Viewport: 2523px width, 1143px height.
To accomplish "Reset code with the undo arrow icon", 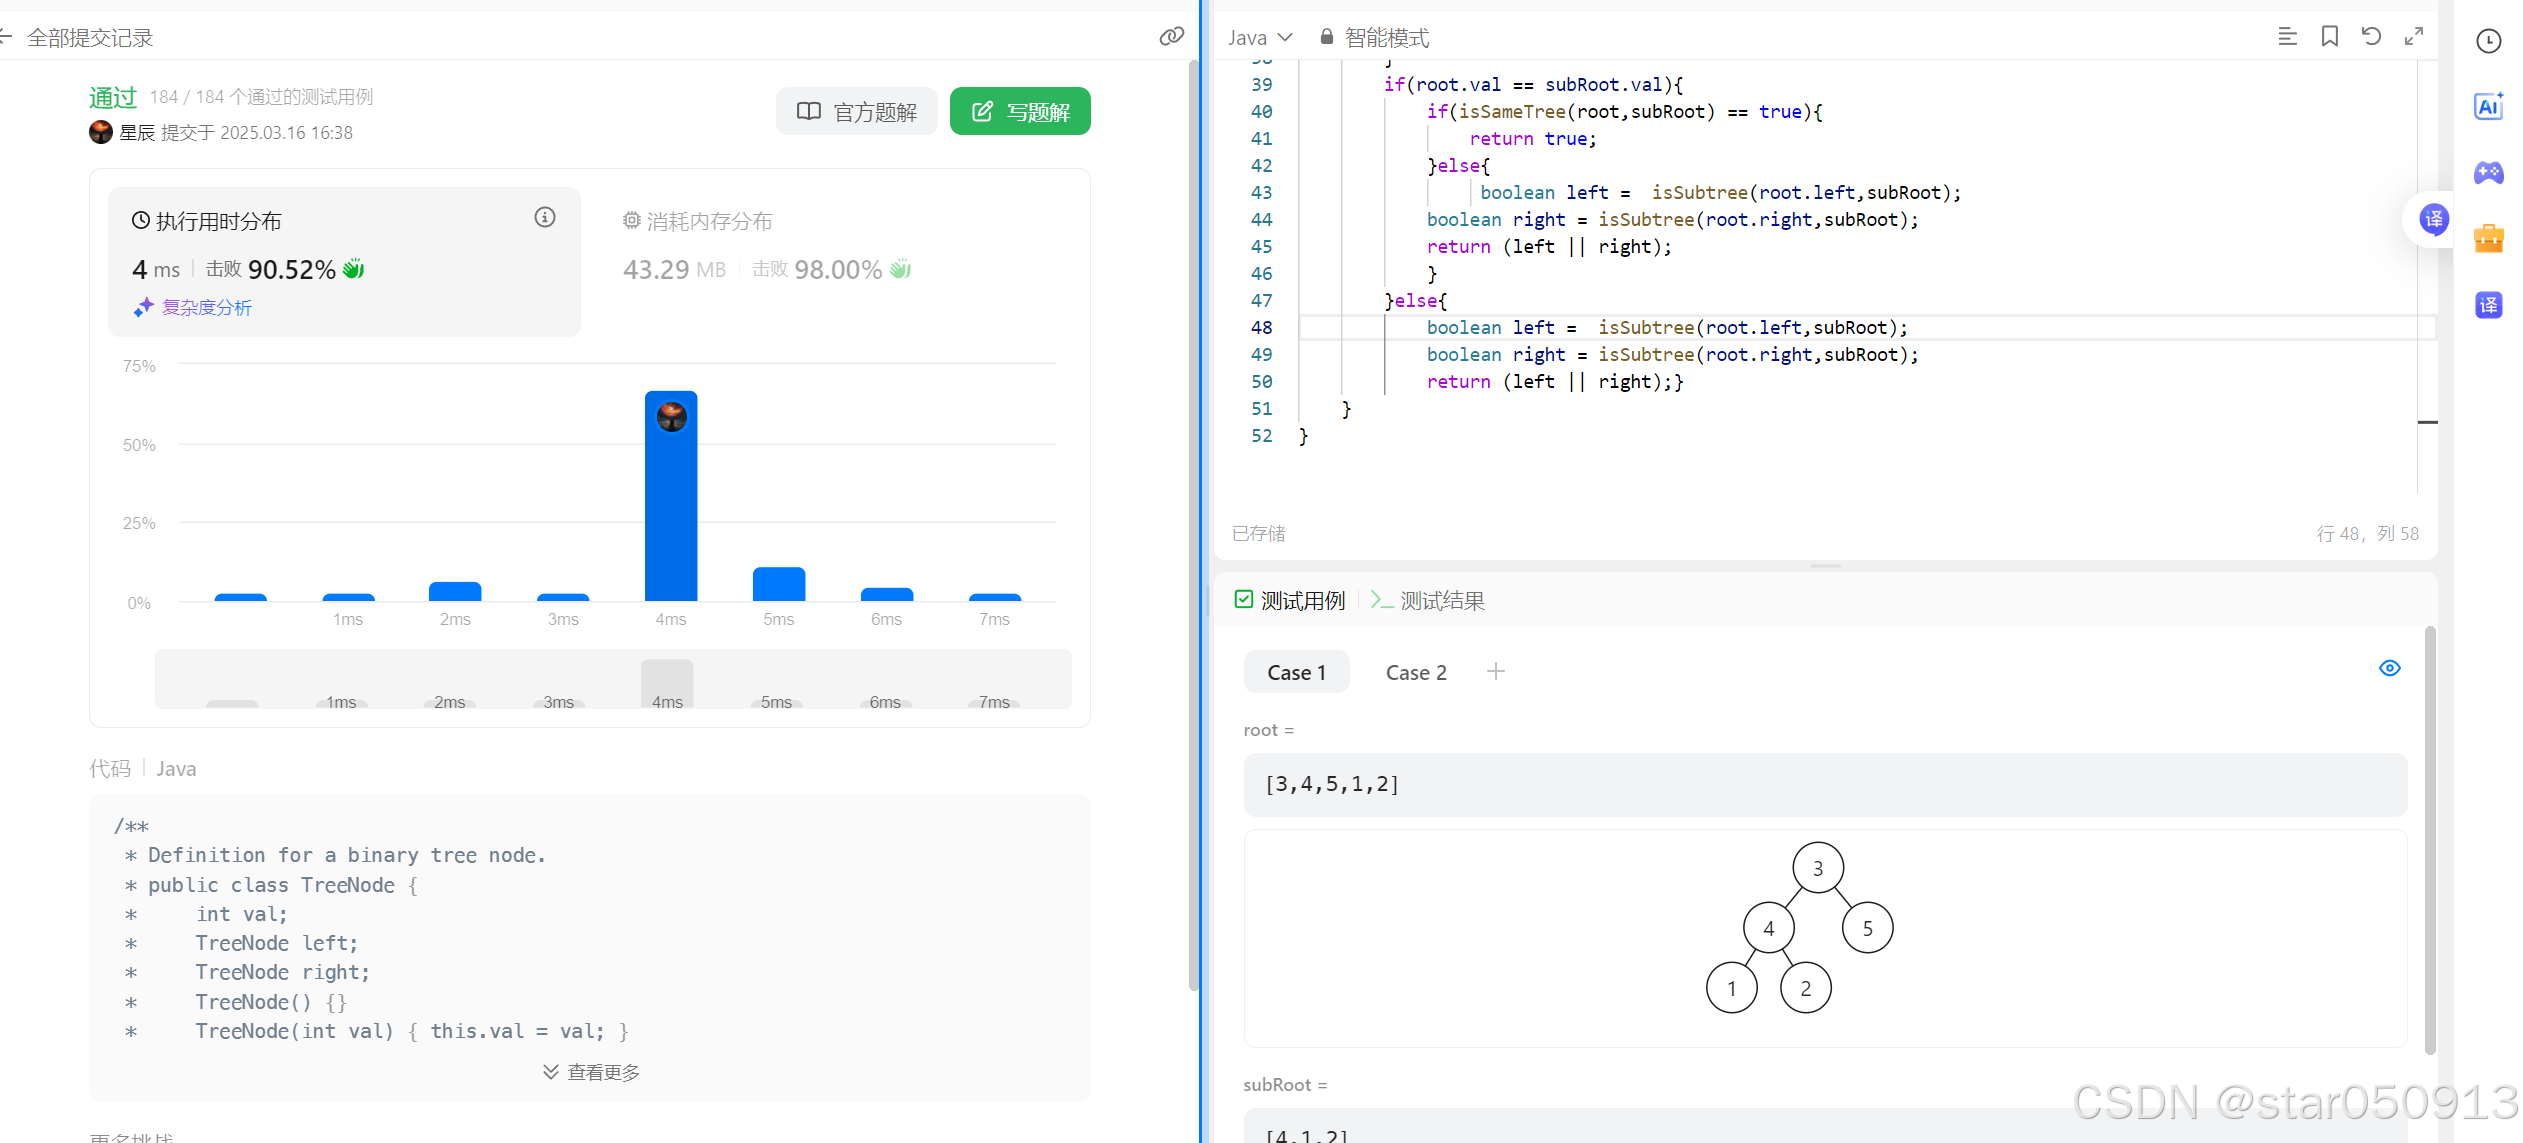I will point(2371,37).
